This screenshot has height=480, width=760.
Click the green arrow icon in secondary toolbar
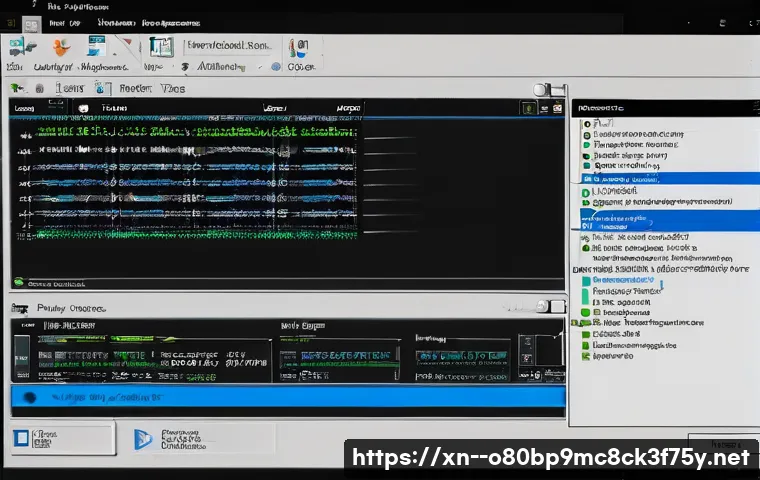point(17,88)
